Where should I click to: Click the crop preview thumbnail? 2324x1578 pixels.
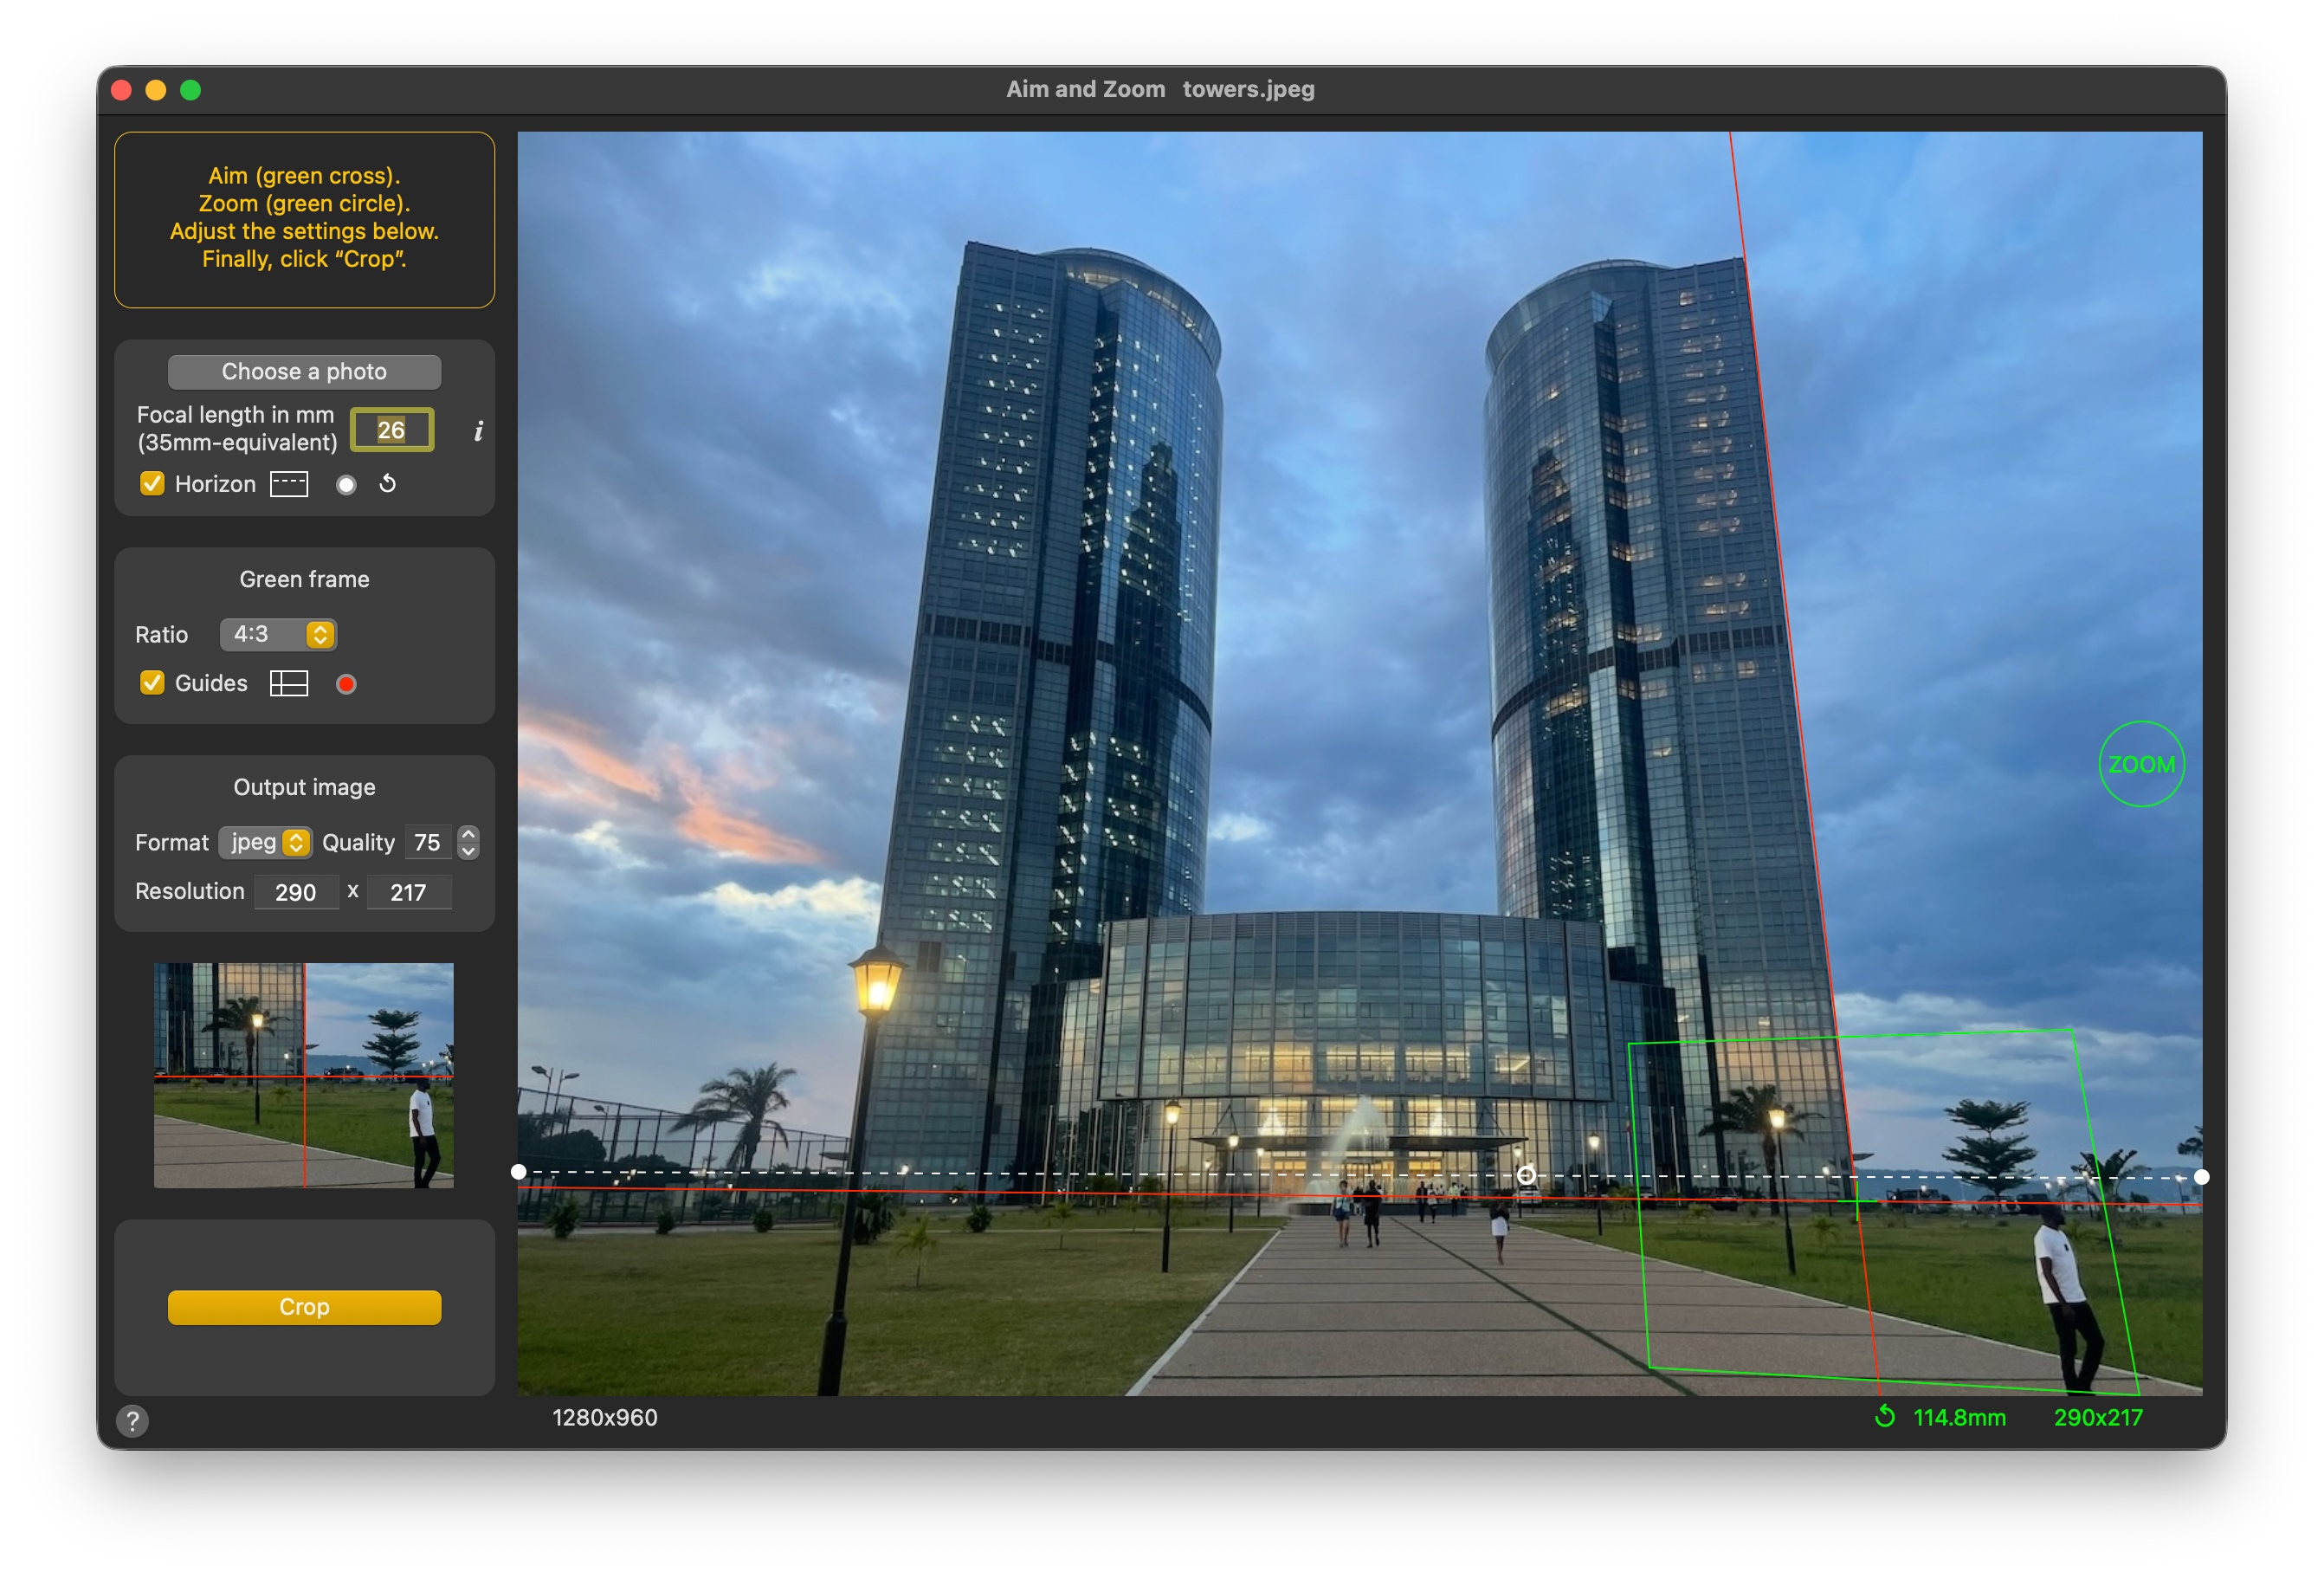tap(304, 1075)
